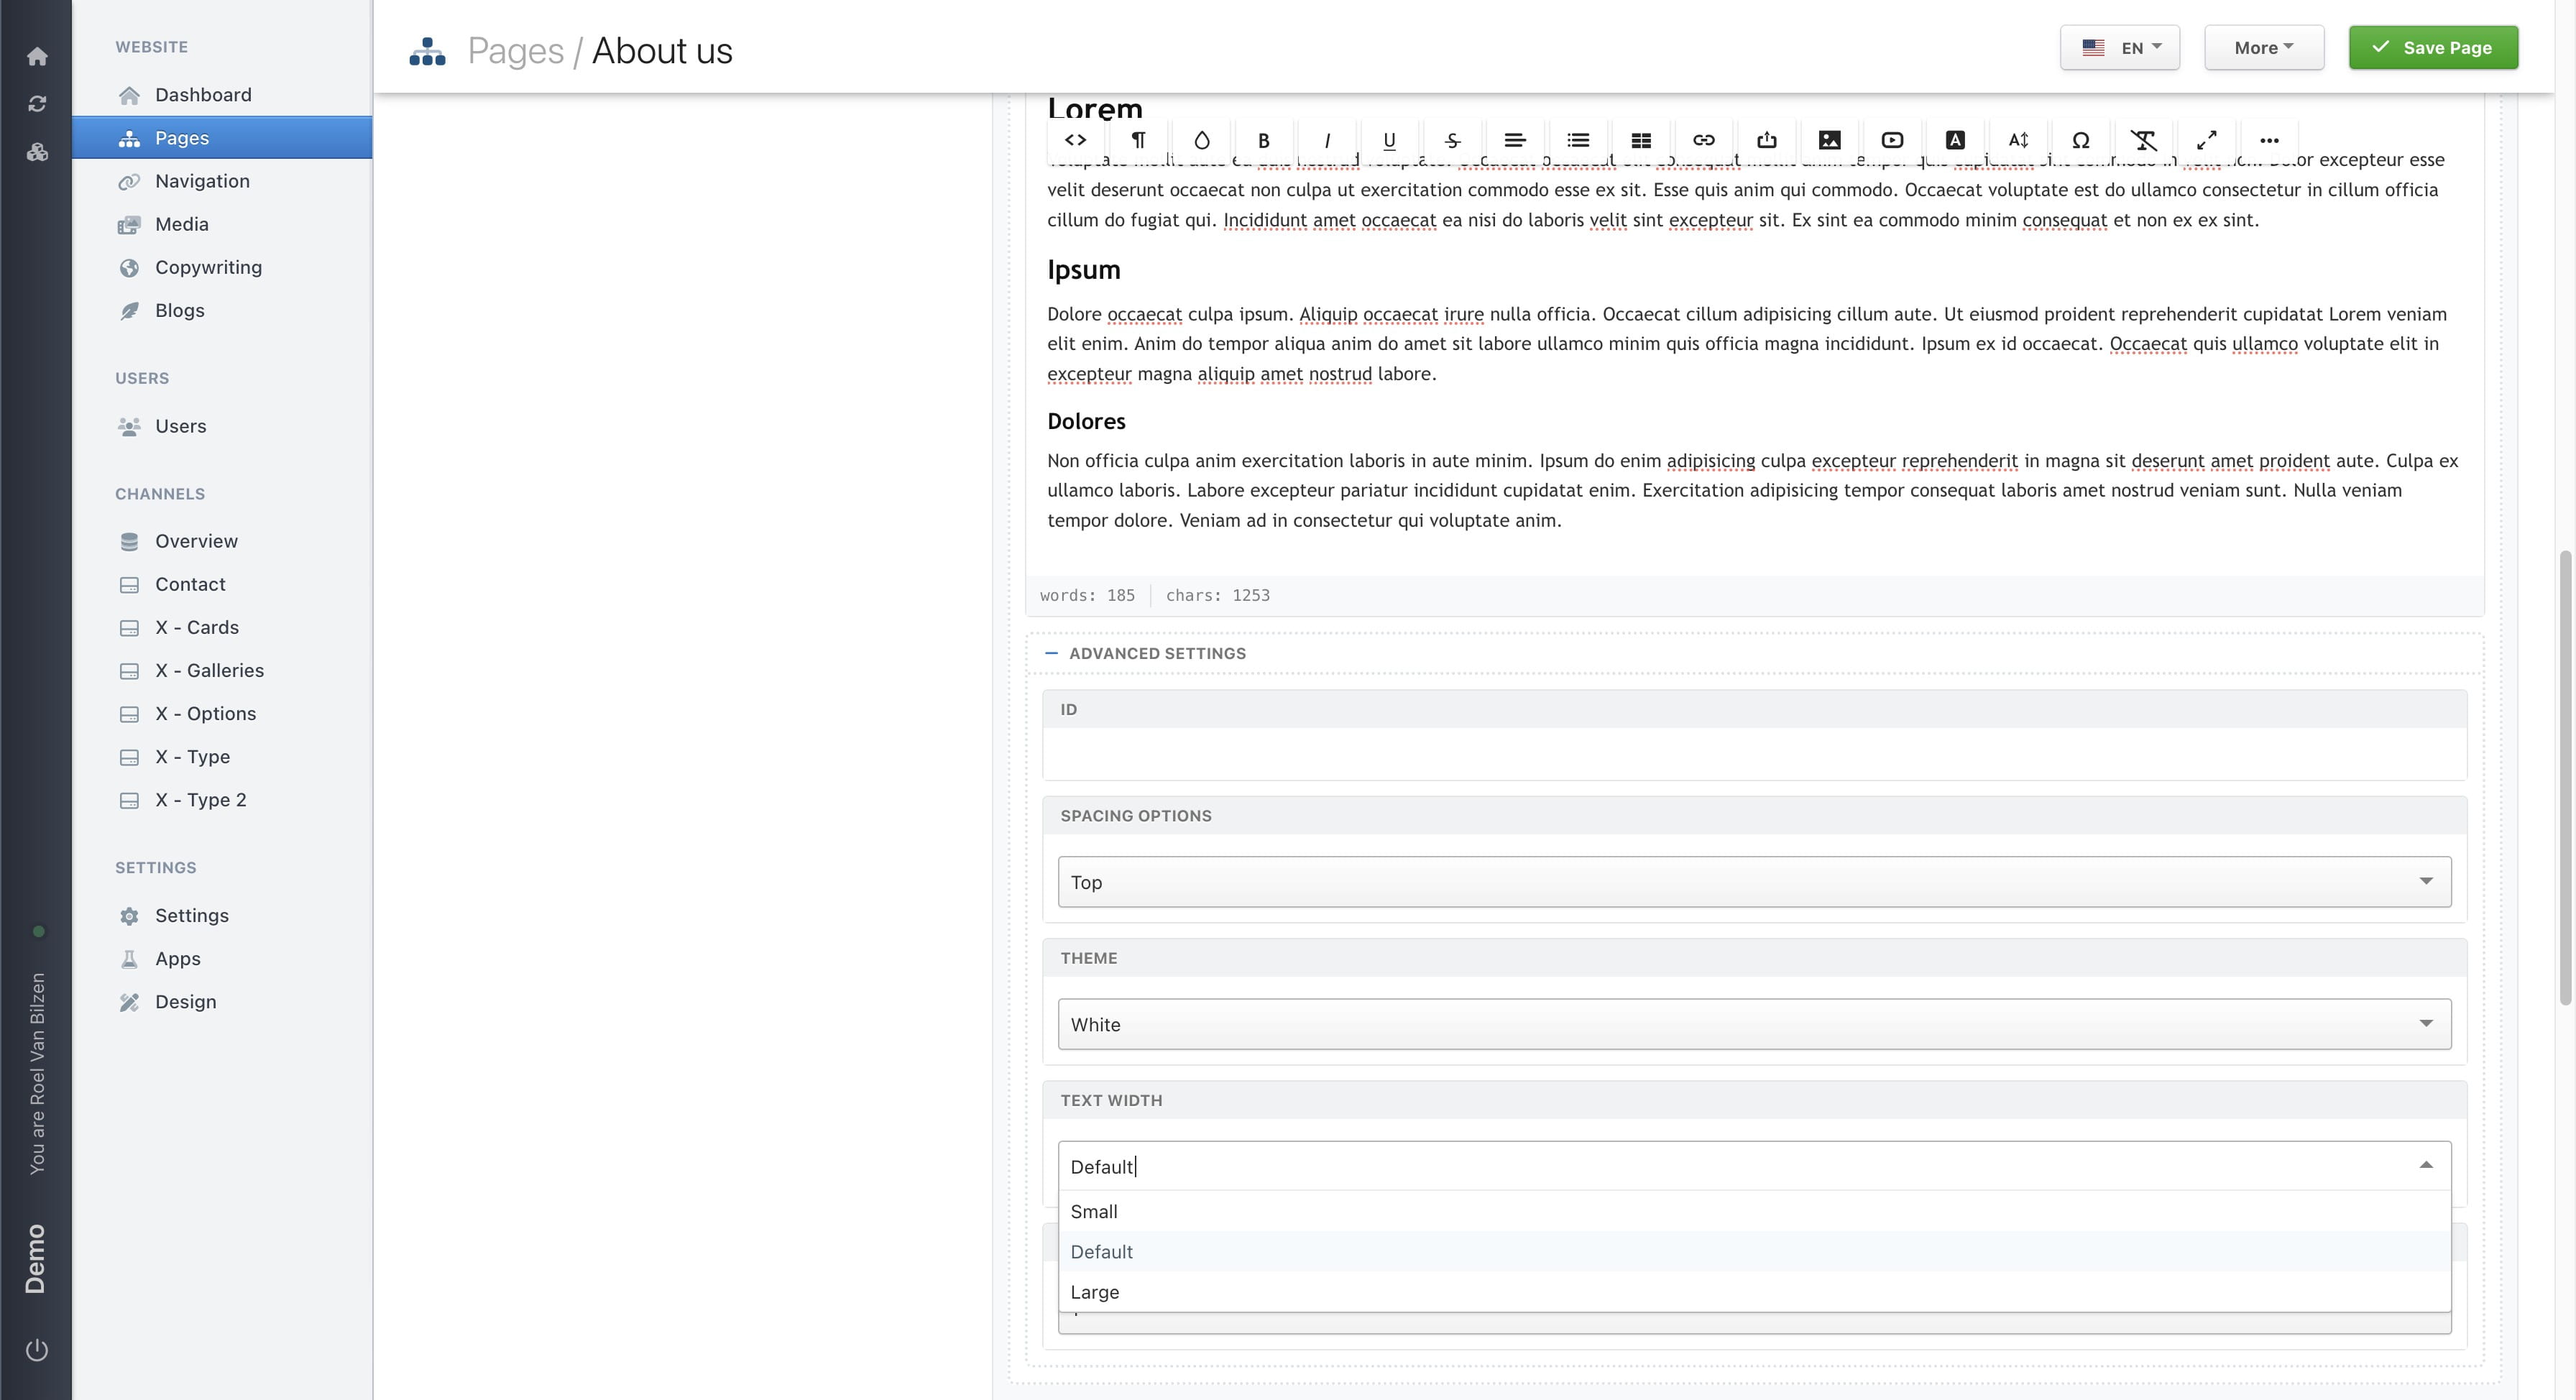Toggle underline on the selected text
Screen dimensions: 2576x1400
[1389, 140]
